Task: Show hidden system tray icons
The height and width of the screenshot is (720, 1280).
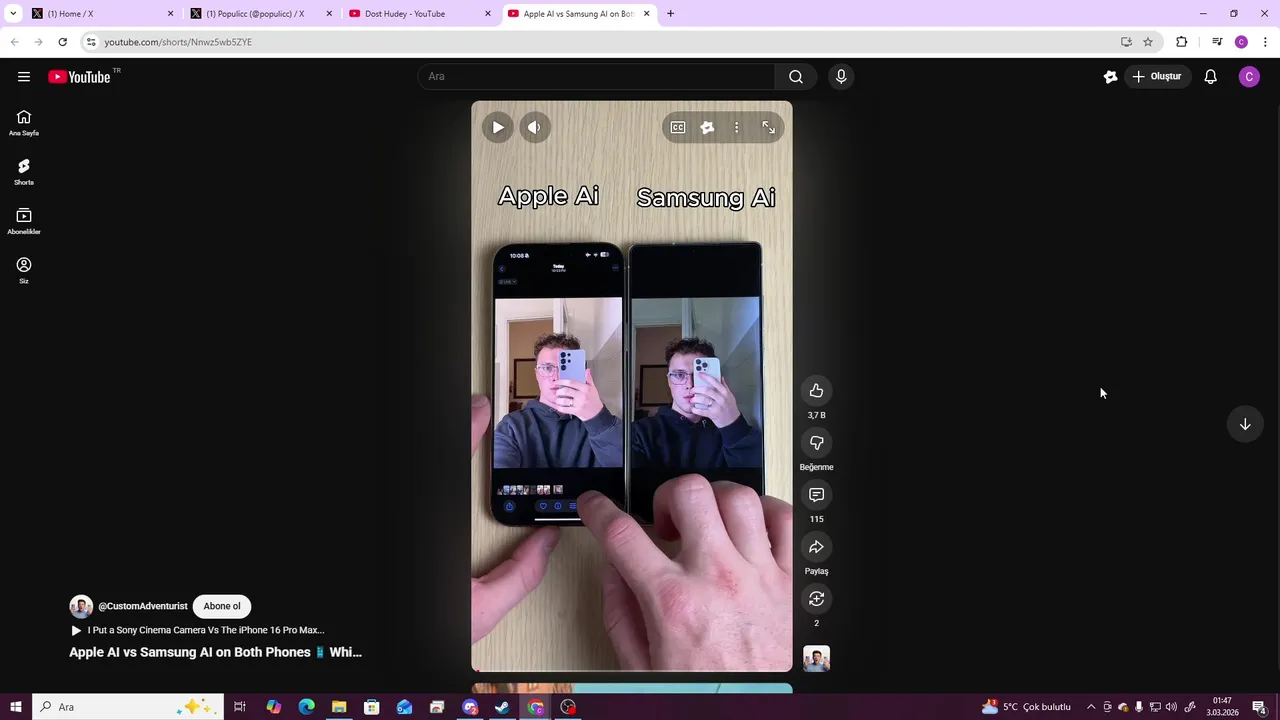Action: 1091,707
